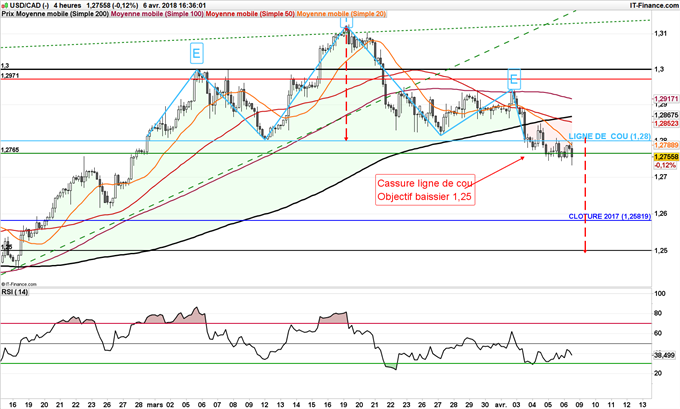Click the '02' date label after mars
Viewport: 680px width, 409px height.
click(x=169, y=405)
